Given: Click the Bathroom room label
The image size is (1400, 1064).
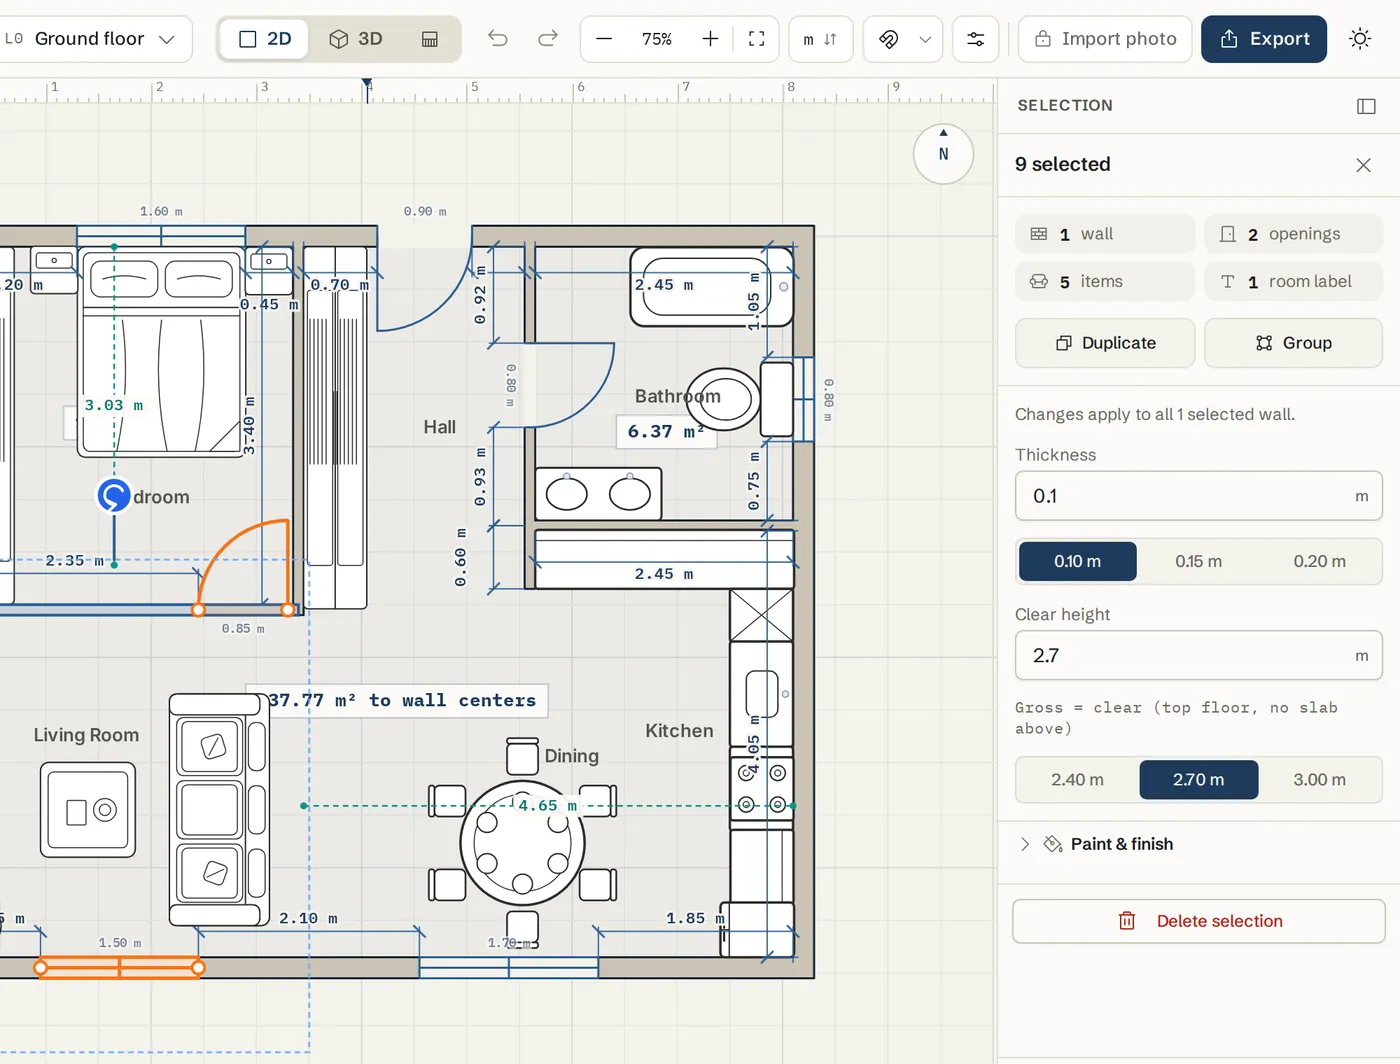Looking at the screenshot, I should coord(677,396).
